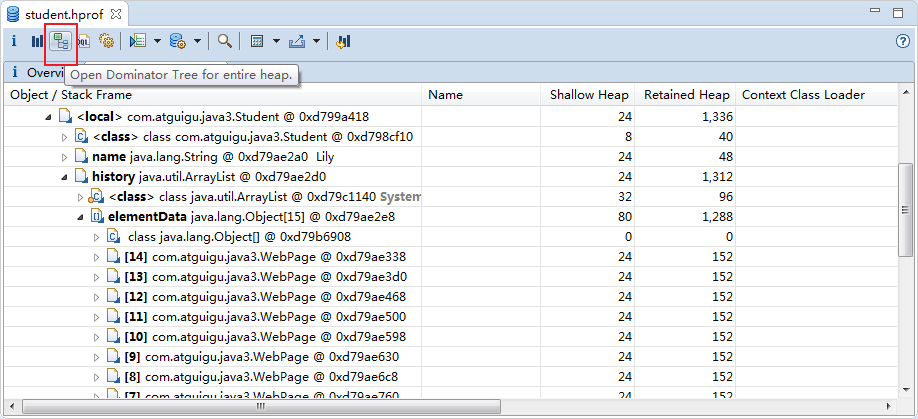Maximize the editor view pane
The height and width of the screenshot is (419, 918).
[898, 13]
